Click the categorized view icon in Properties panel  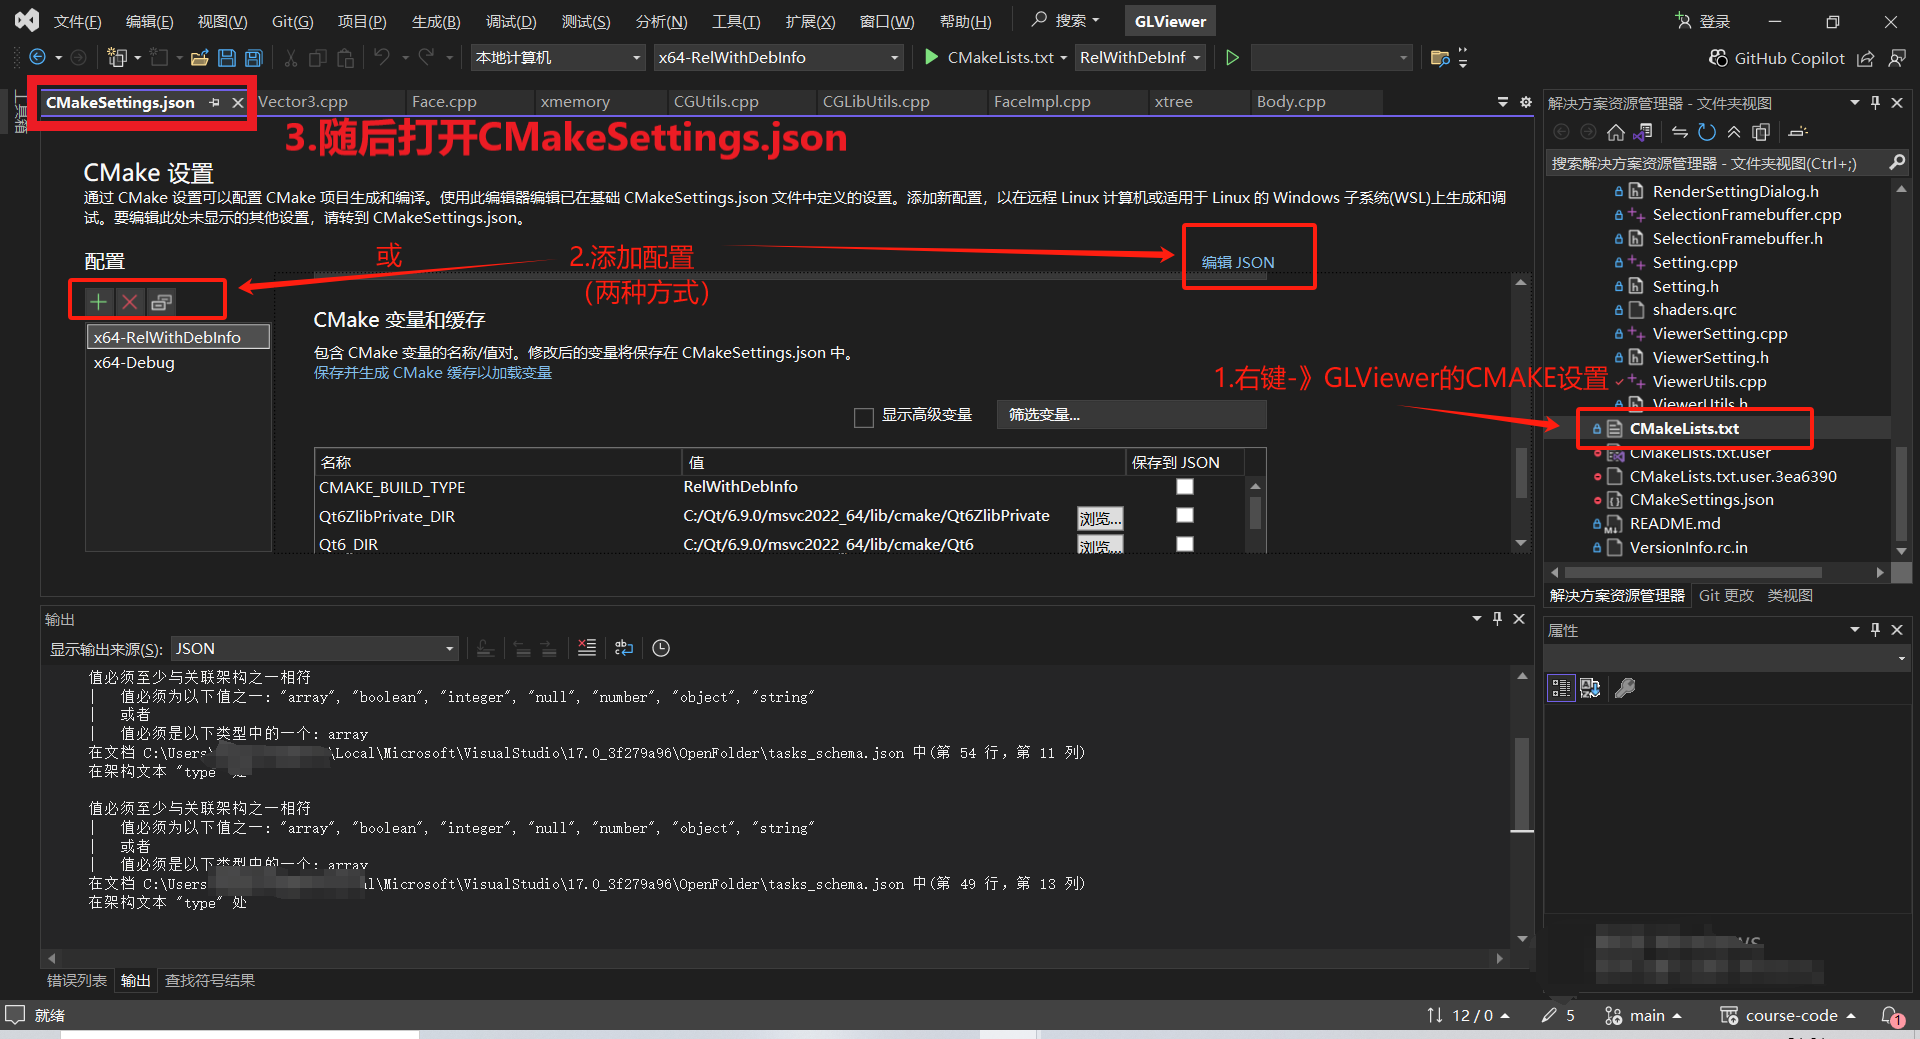point(1561,688)
